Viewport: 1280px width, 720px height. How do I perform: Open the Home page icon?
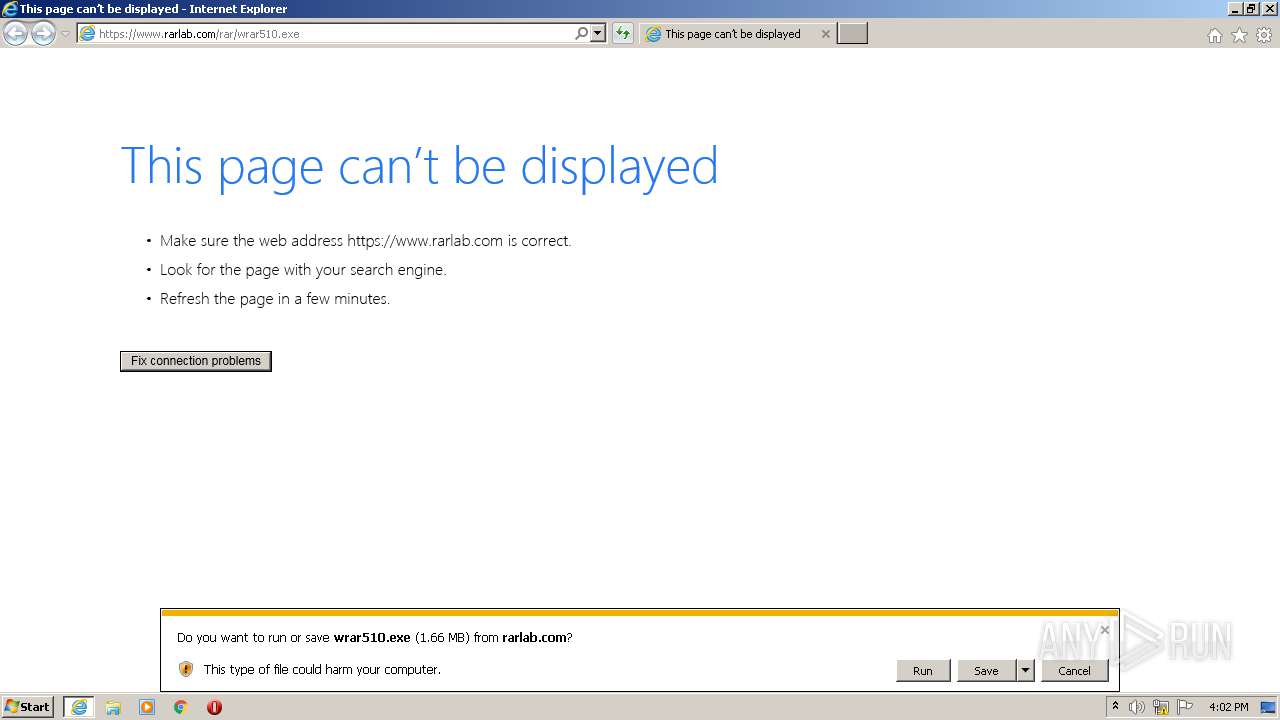click(1214, 35)
